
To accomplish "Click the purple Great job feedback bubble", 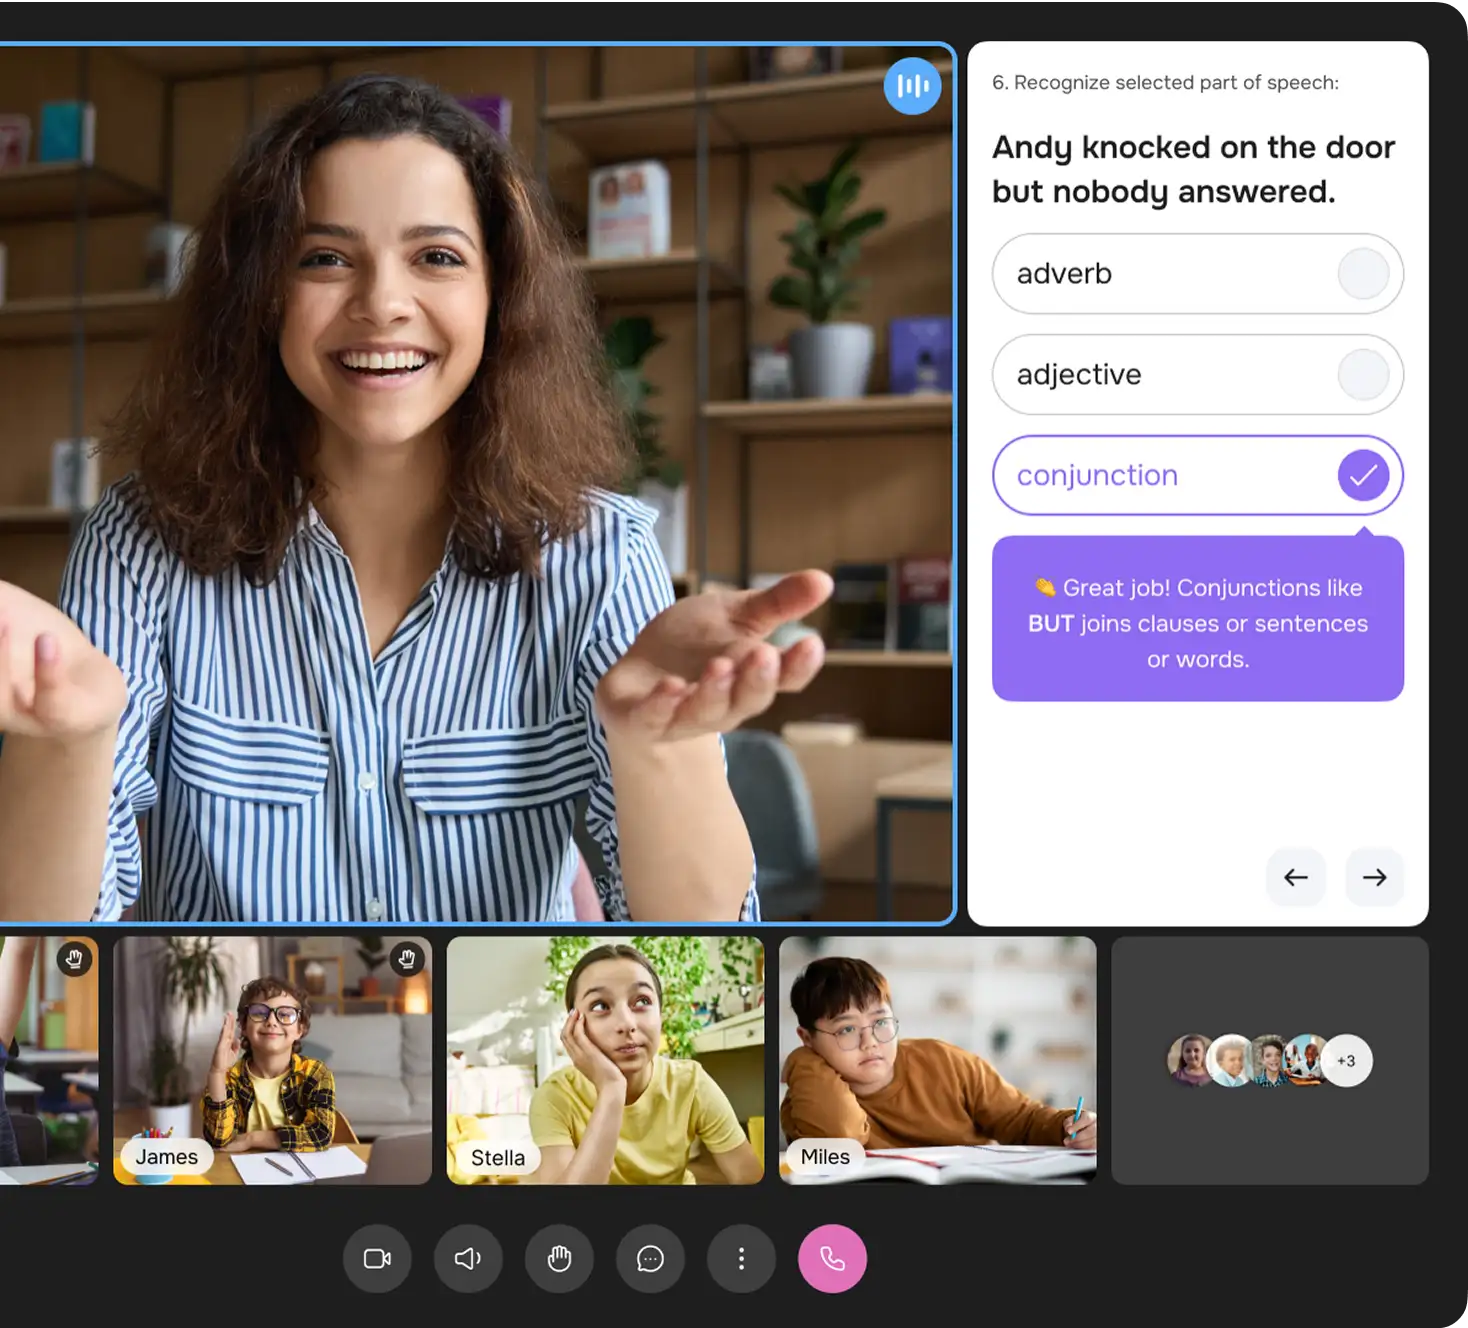I will pos(1197,620).
